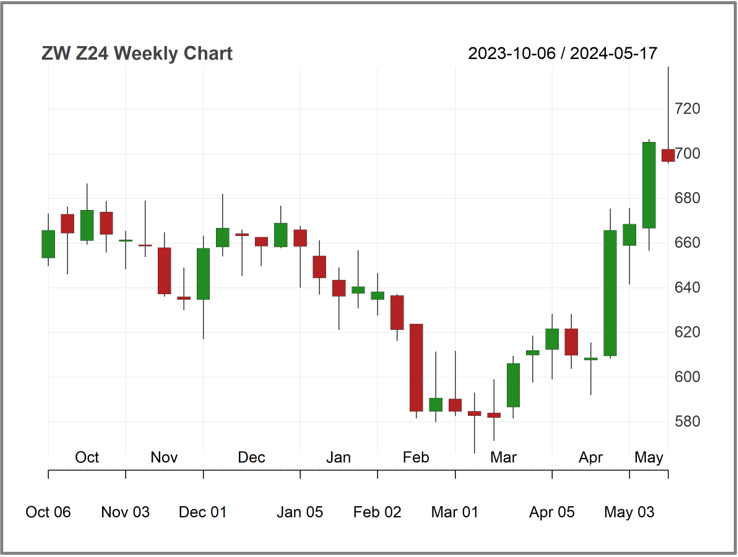Click the Dec 01 date tick label
The image size is (738, 557).
(x=203, y=512)
